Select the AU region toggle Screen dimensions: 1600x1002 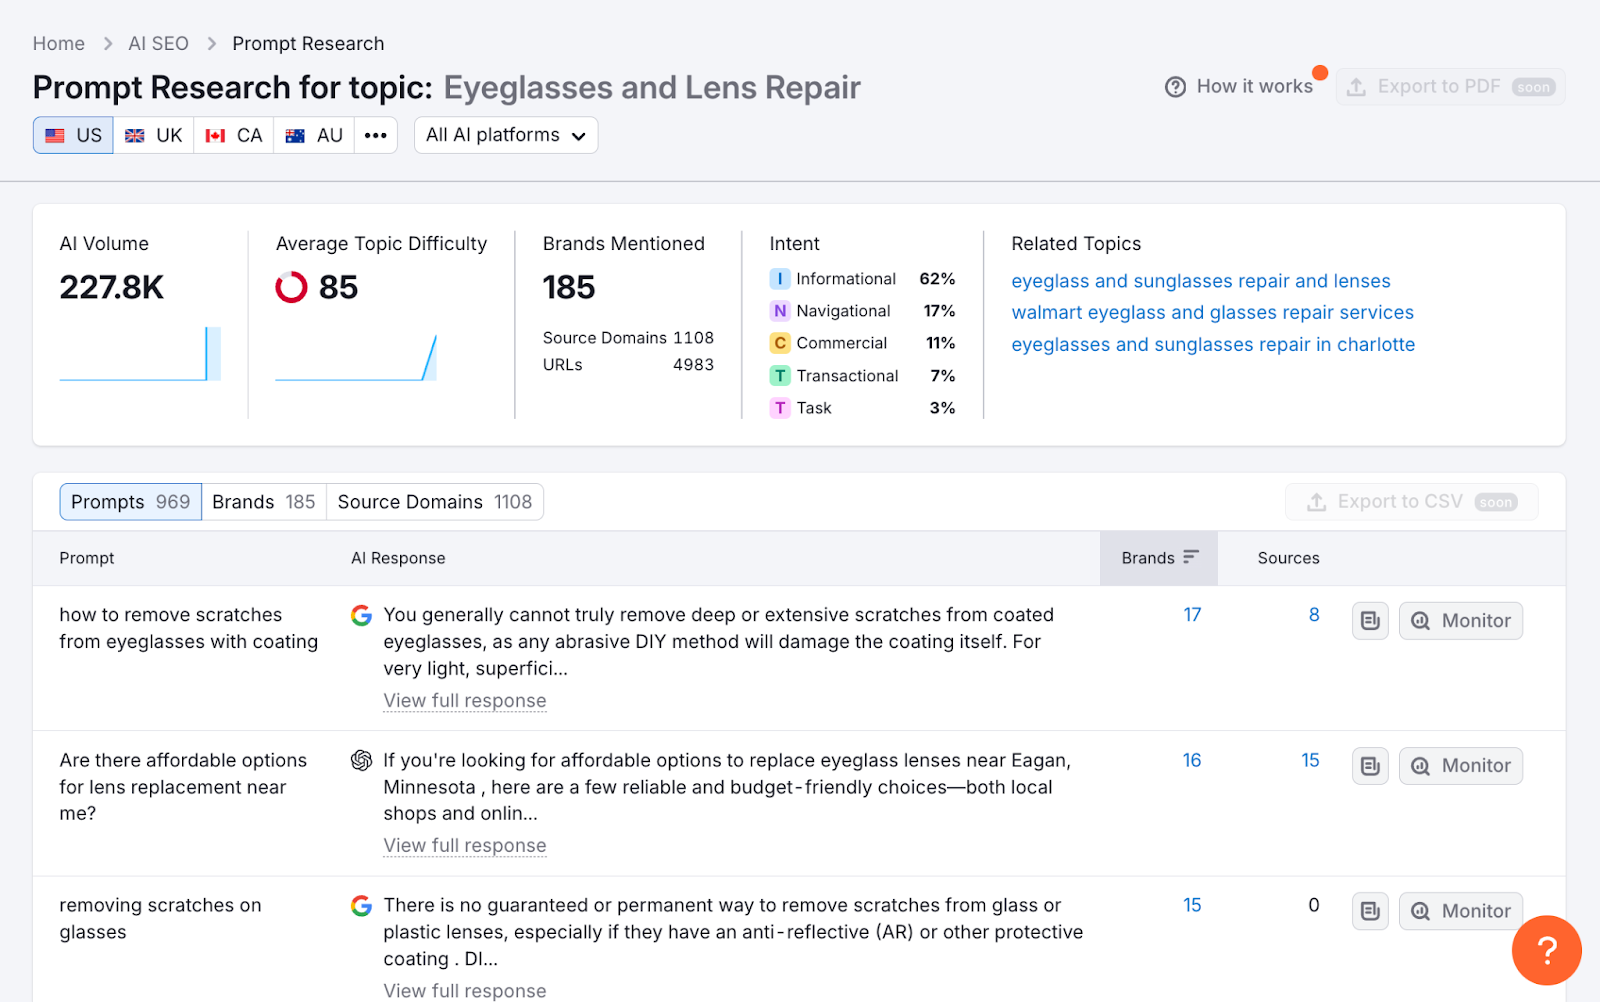click(313, 135)
